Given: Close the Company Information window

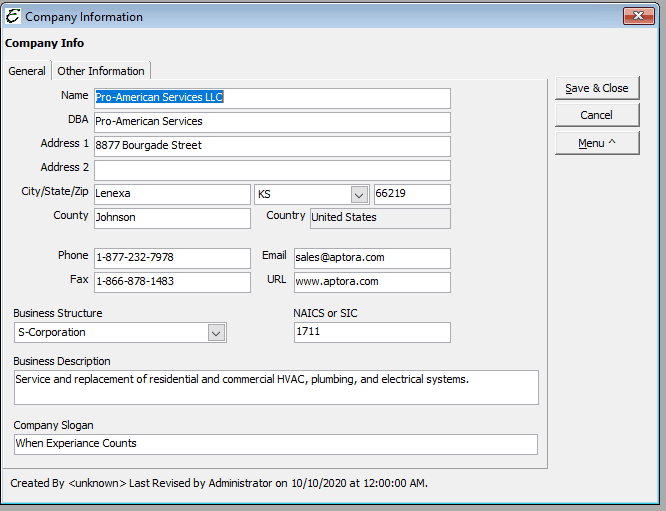Looking at the screenshot, I should pyautogui.click(x=638, y=16).
